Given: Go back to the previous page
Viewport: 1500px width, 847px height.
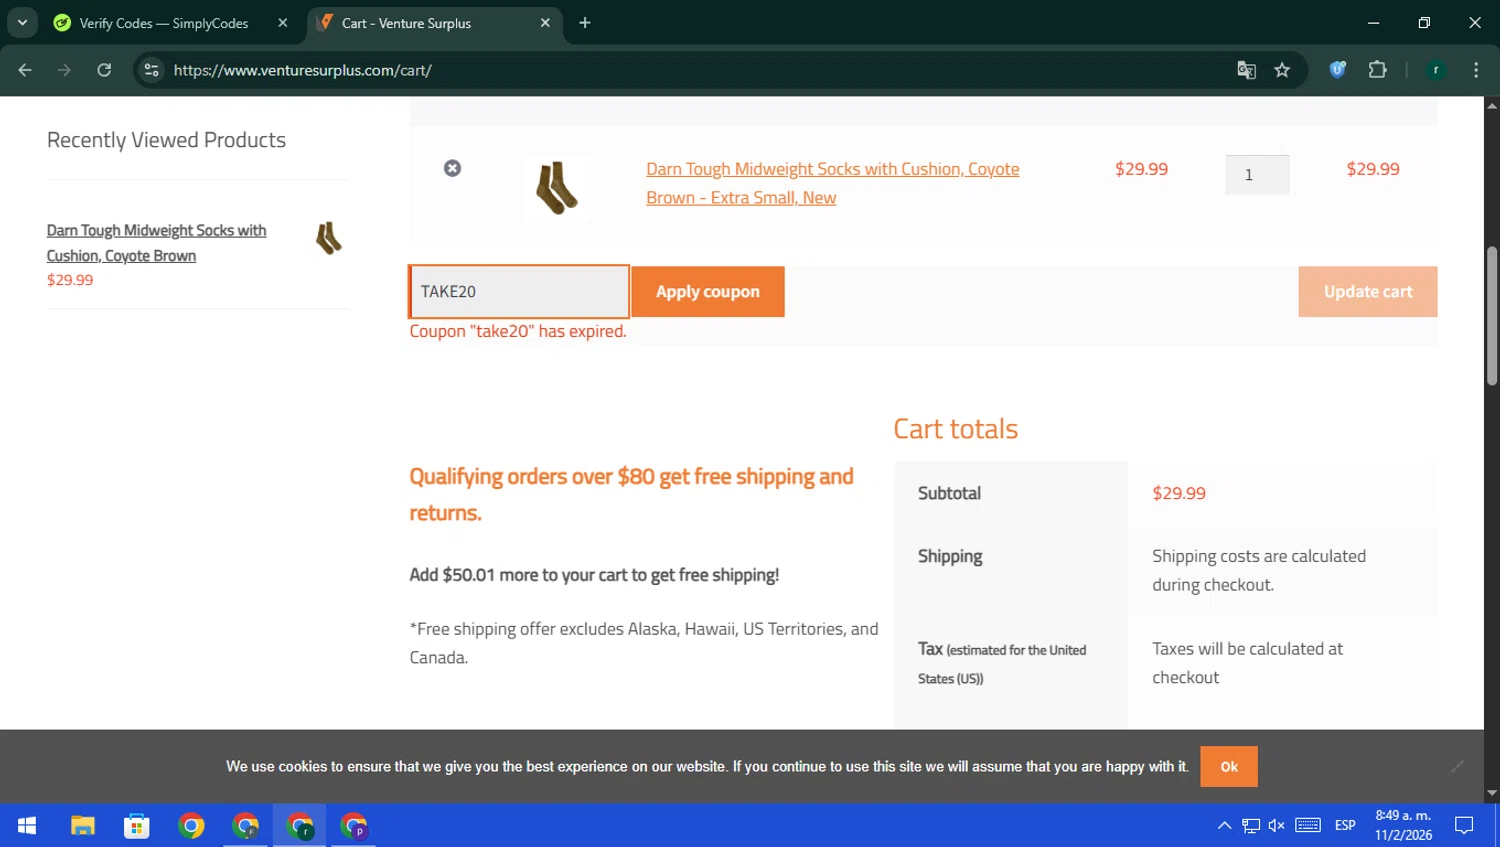Looking at the screenshot, I should click(x=25, y=70).
